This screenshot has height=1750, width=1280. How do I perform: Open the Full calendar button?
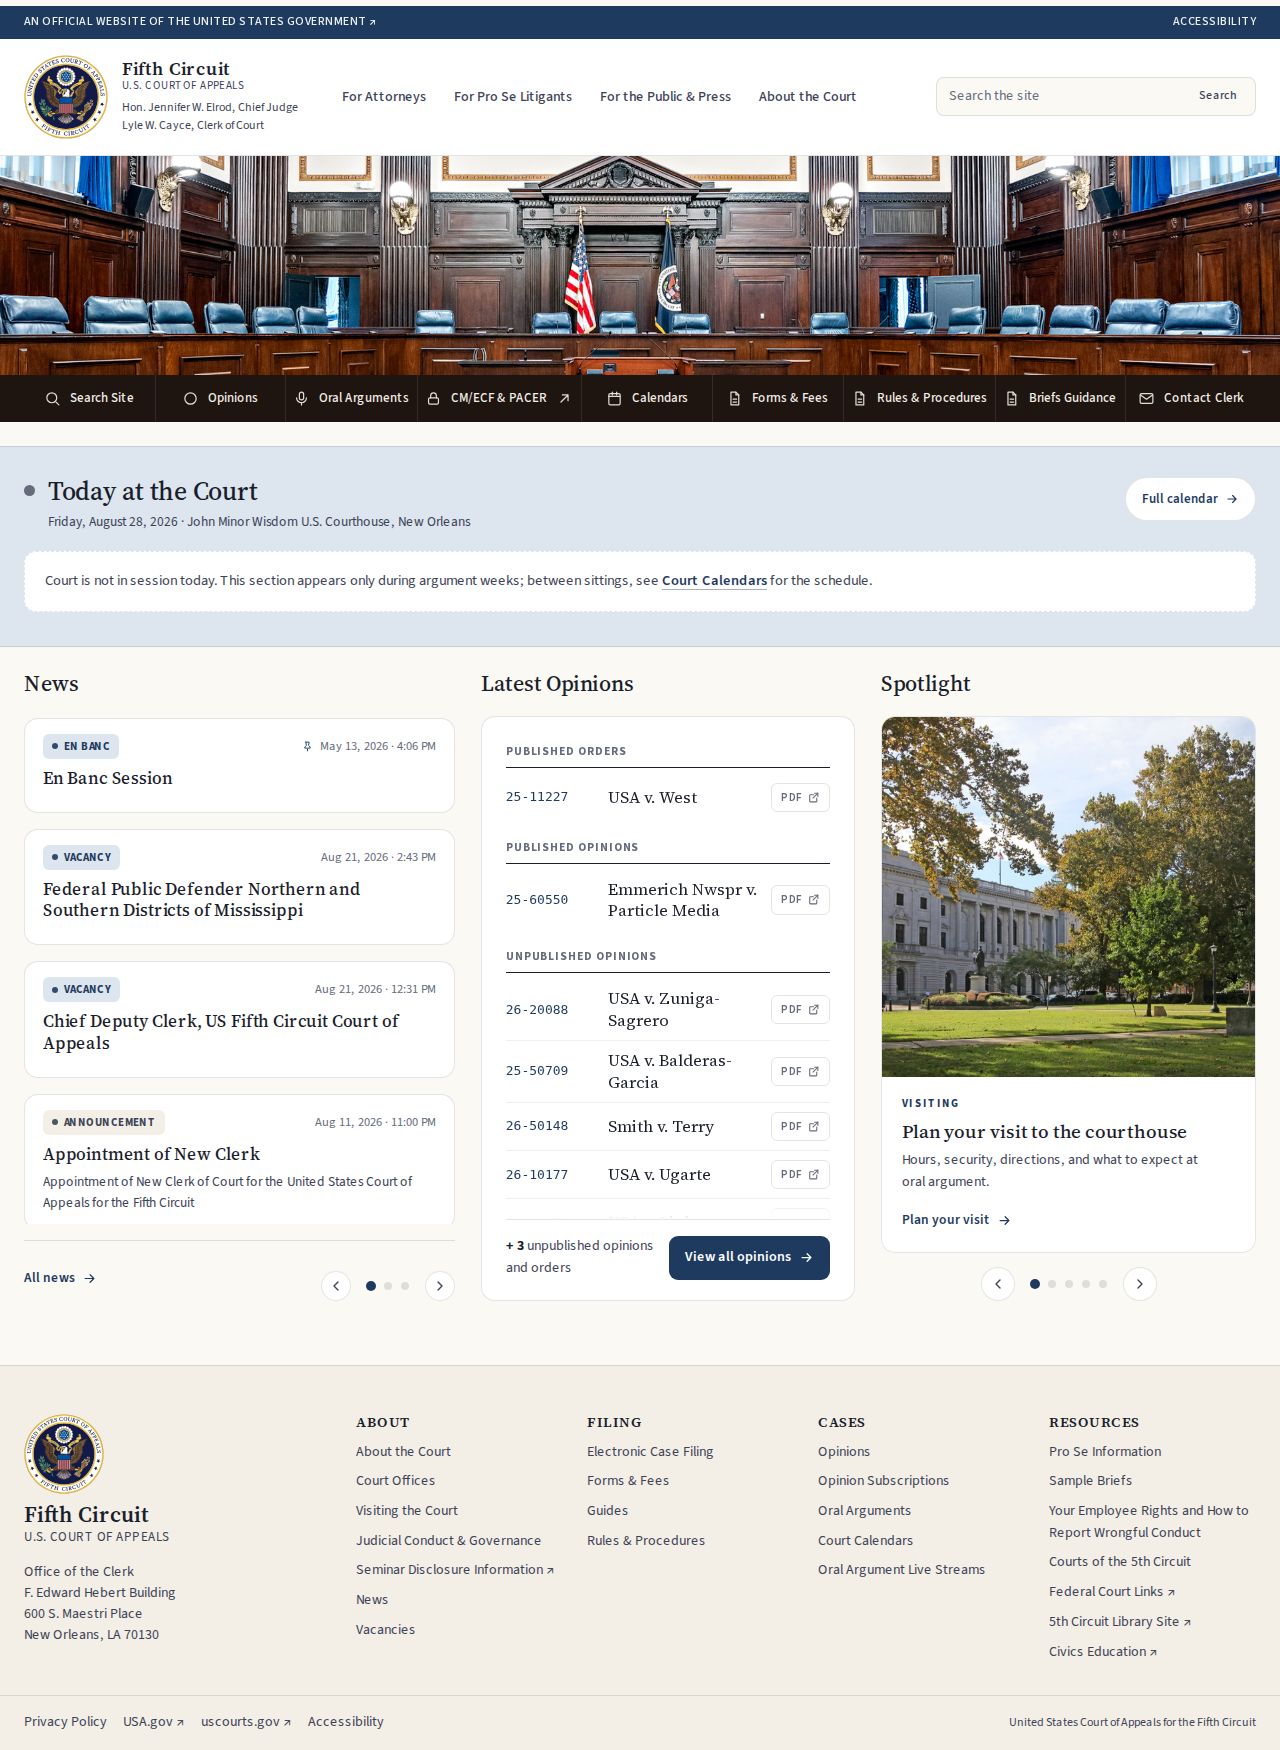coord(1190,498)
